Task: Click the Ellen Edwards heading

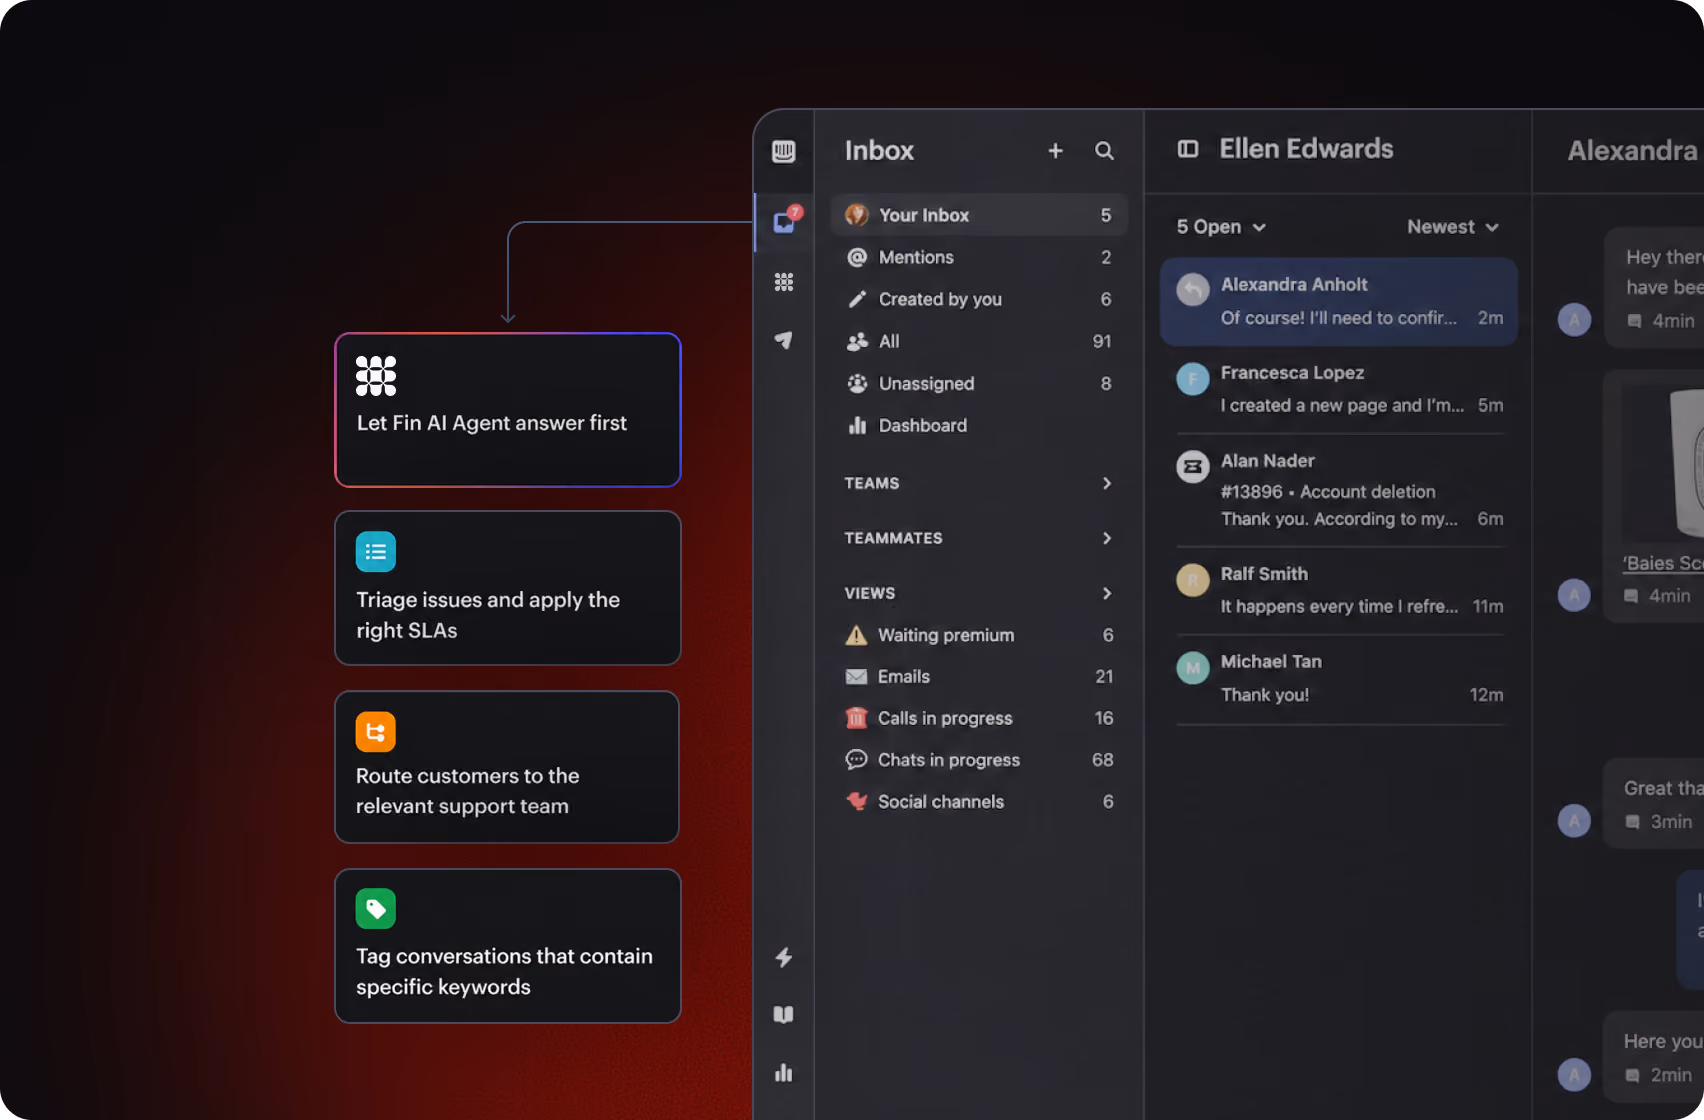Action: tap(1306, 149)
